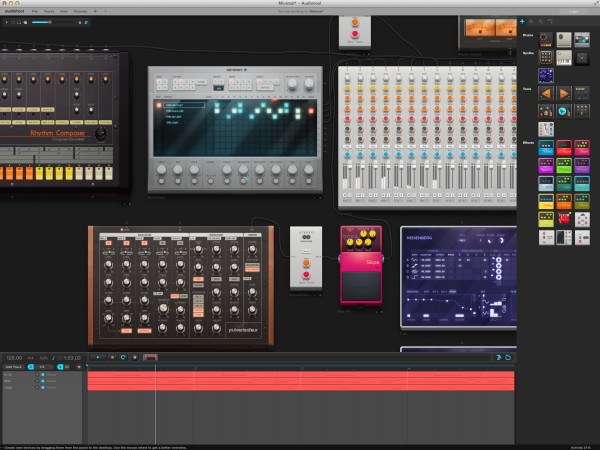Screen dimensions: 600x450
Task: Click the undo arrow icon atop device panel
Action: click(550, 21)
